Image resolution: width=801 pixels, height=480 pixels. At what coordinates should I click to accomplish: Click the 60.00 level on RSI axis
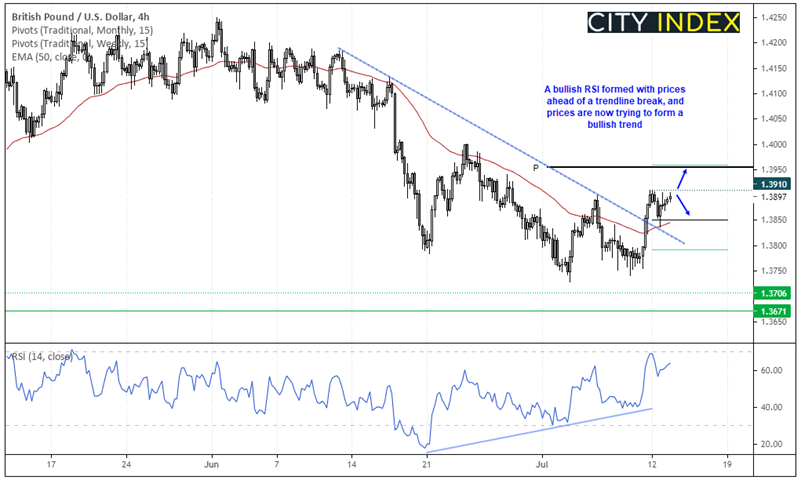pyautogui.click(x=771, y=370)
